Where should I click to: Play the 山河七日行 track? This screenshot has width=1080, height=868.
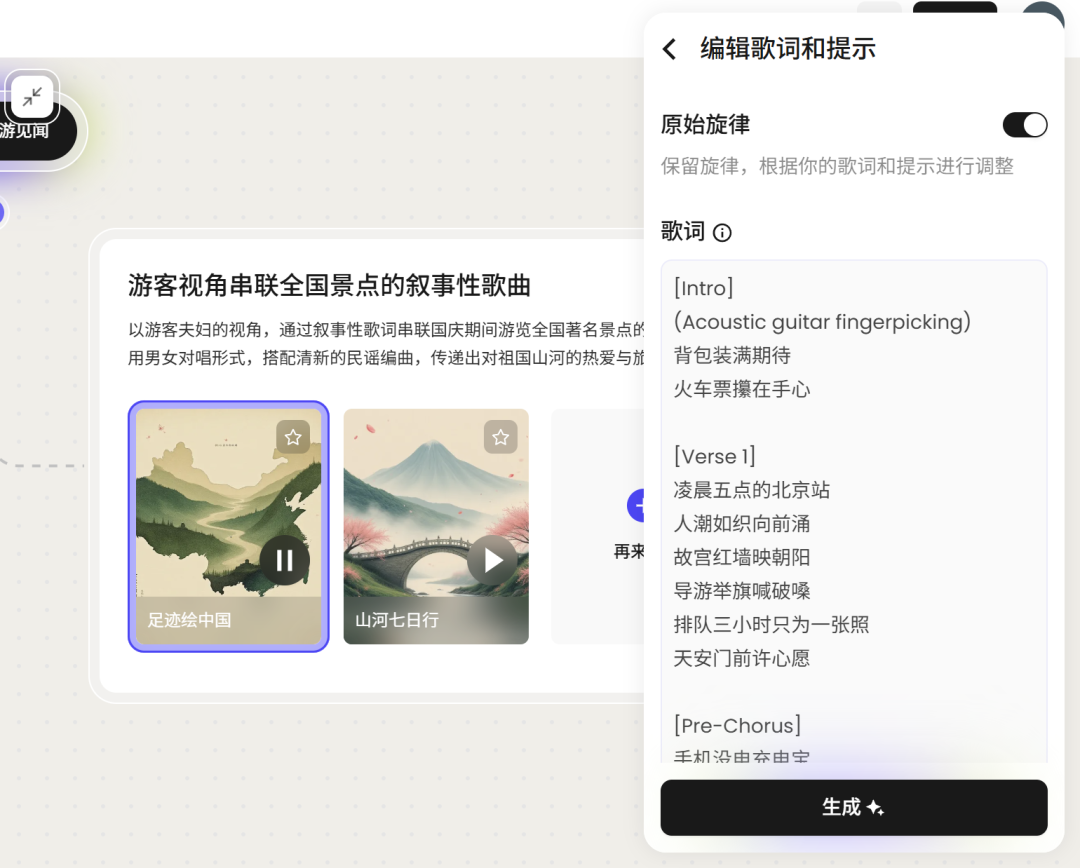coord(492,560)
